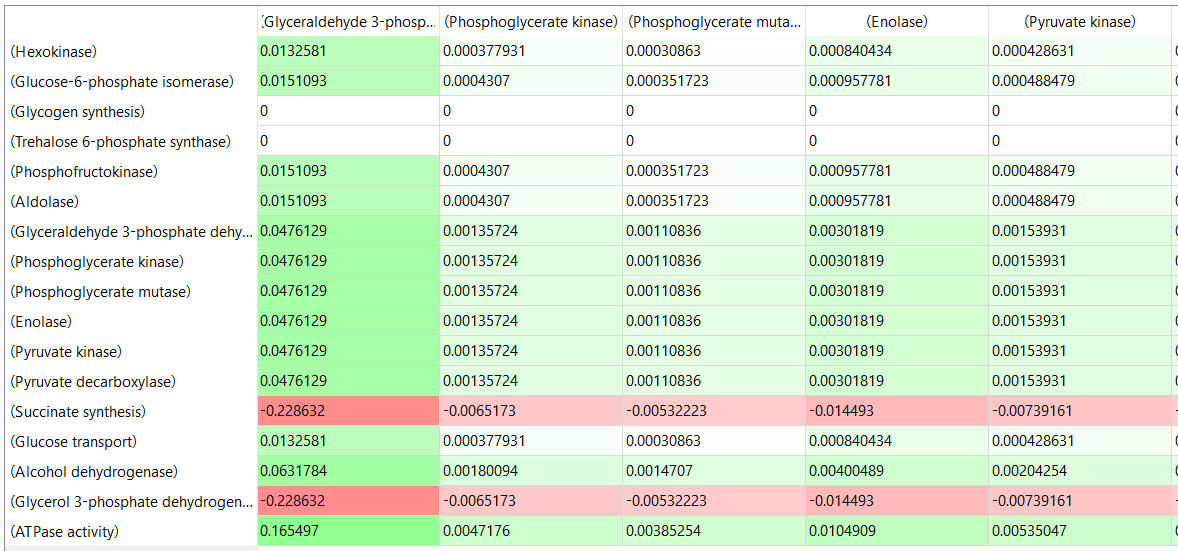Click the Pyruvate kinase column header
The image size is (1178, 551).
pyautogui.click(x=1079, y=21)
